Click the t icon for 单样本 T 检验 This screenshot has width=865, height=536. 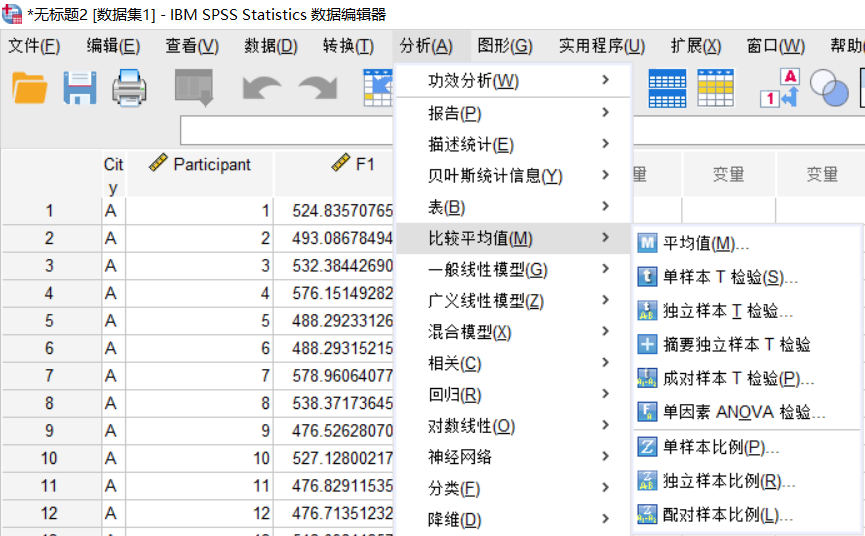(647, 276)
